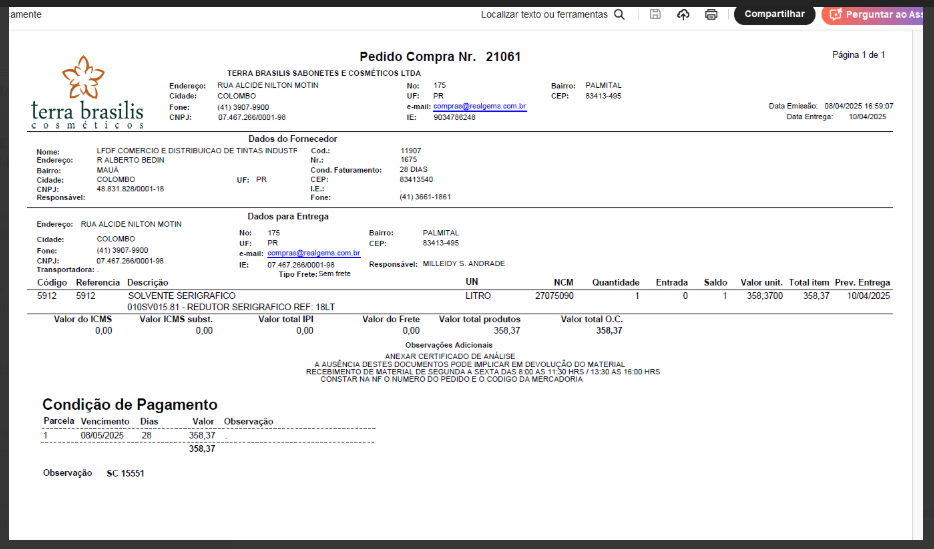Click the cloud upload icon

coord(683,15)
